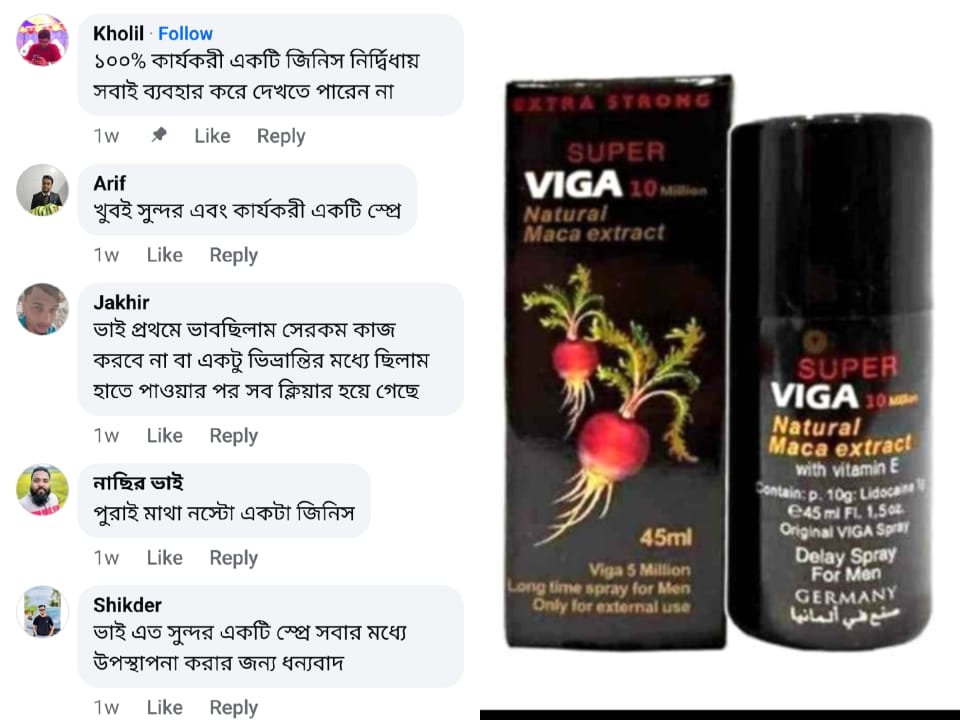
Task: Click the Super Viga spray product image
Action: 719,362
